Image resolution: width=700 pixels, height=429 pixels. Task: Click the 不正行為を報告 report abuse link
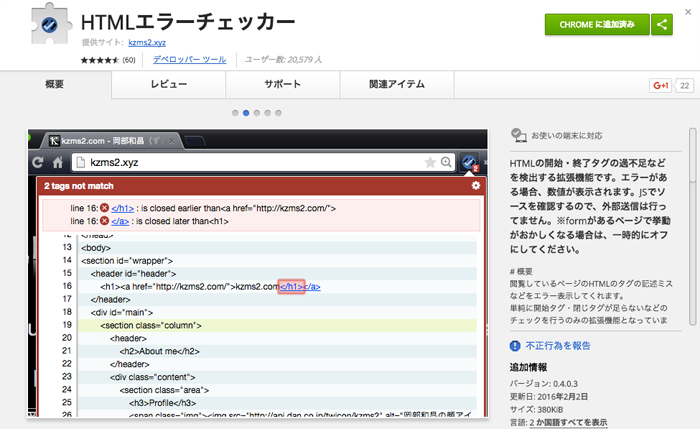click(x=558, y=346)
